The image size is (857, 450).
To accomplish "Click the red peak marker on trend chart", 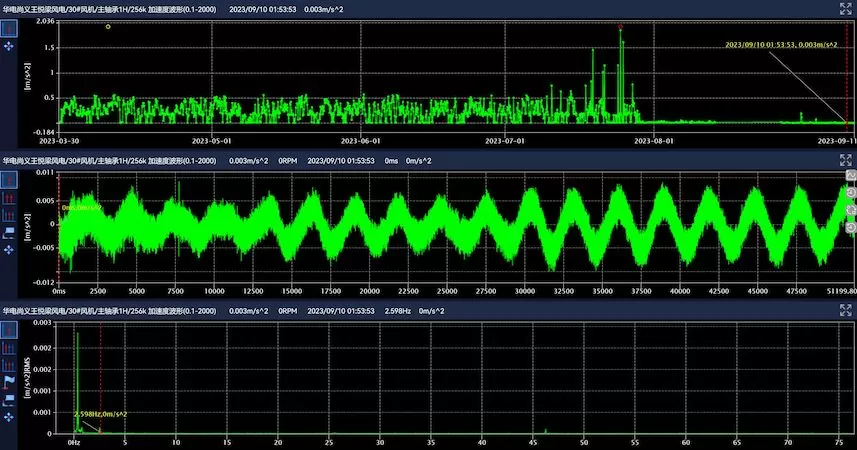I will 621,27.
